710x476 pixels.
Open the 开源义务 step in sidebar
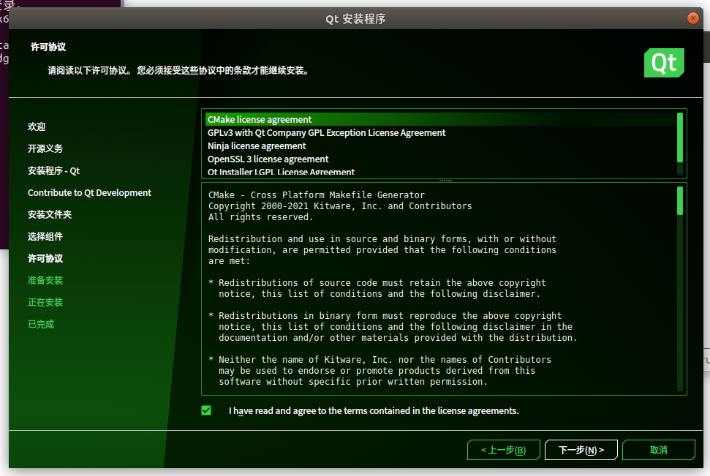(x=45, y=149)
